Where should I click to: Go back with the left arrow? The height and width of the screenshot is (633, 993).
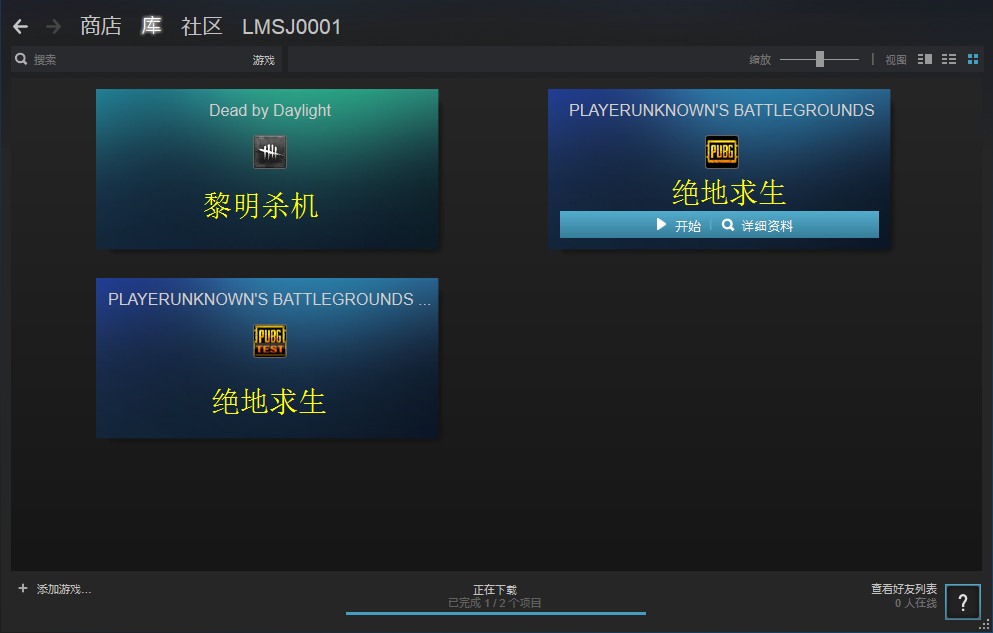point(20,27)
